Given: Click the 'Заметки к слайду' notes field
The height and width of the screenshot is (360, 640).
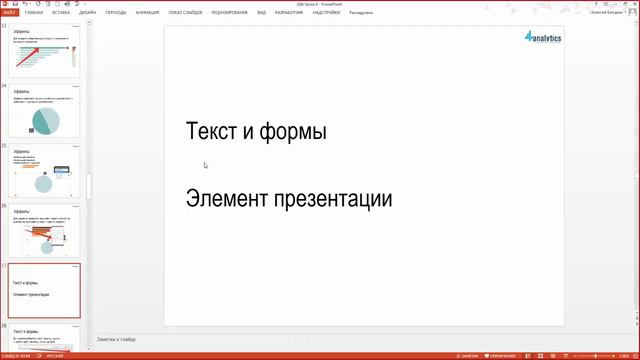Looking at the screenshot, I should 116,339.
